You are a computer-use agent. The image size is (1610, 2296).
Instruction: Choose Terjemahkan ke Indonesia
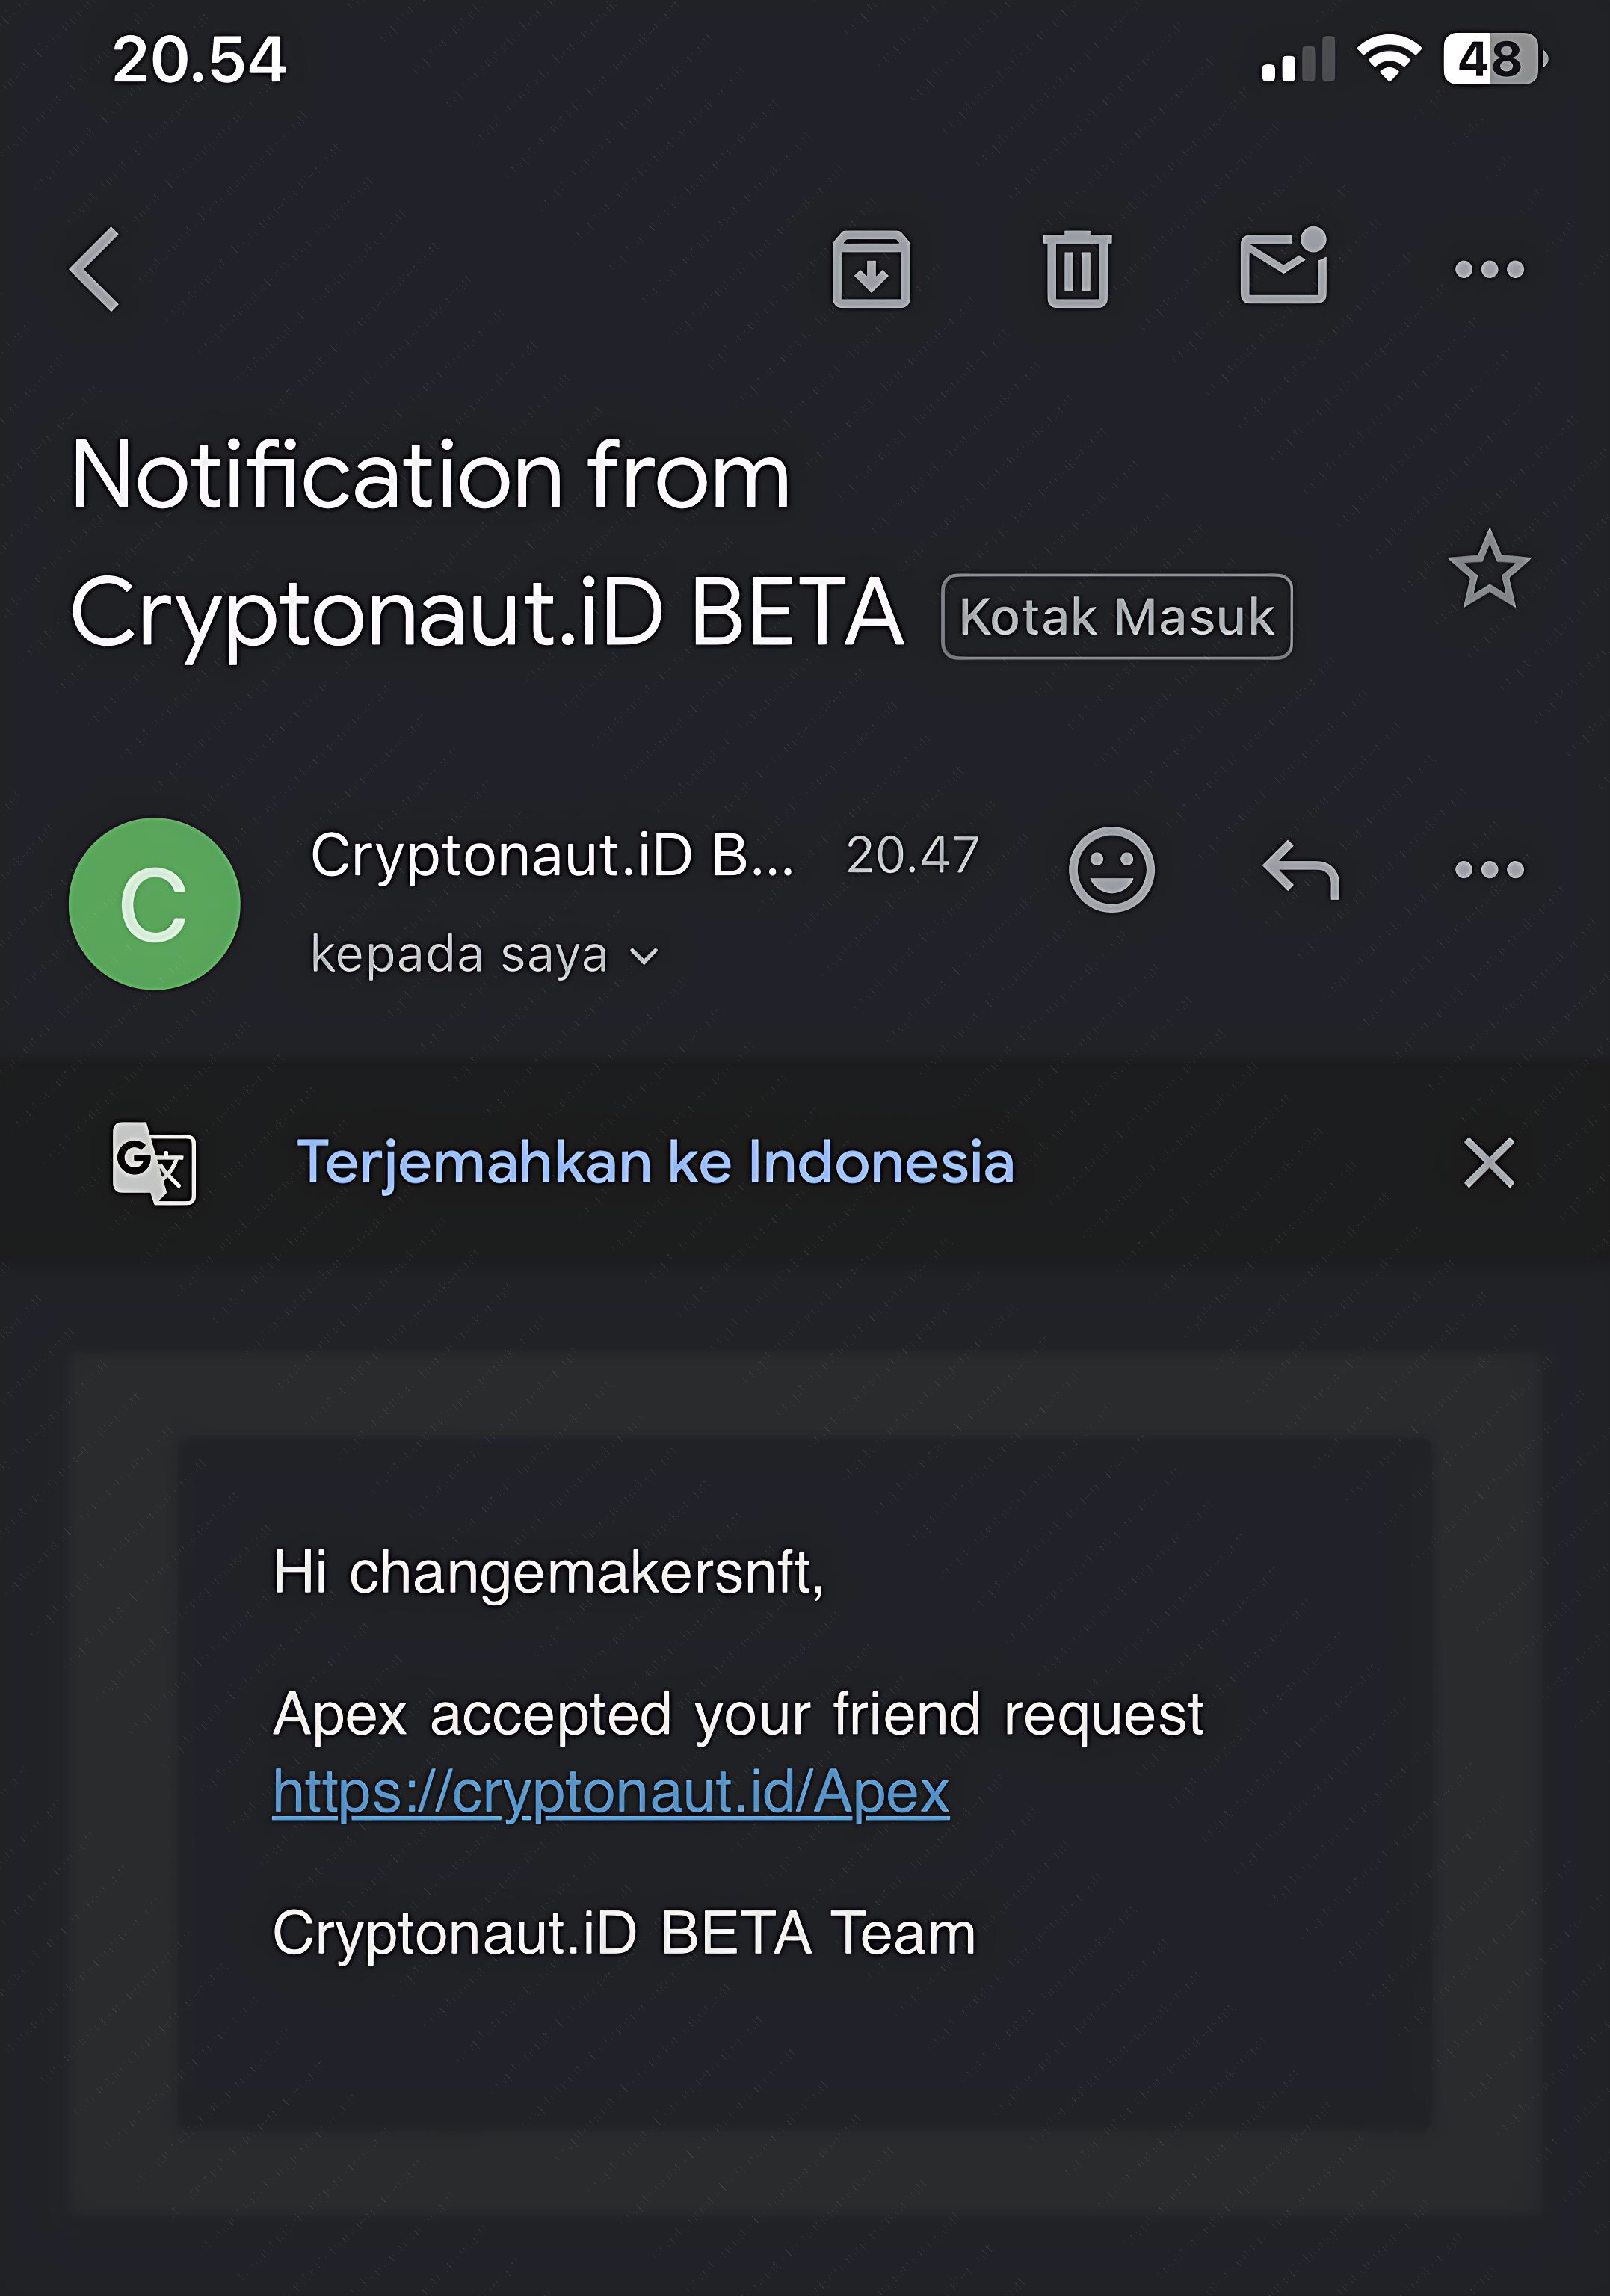(x=656, y=1163)
